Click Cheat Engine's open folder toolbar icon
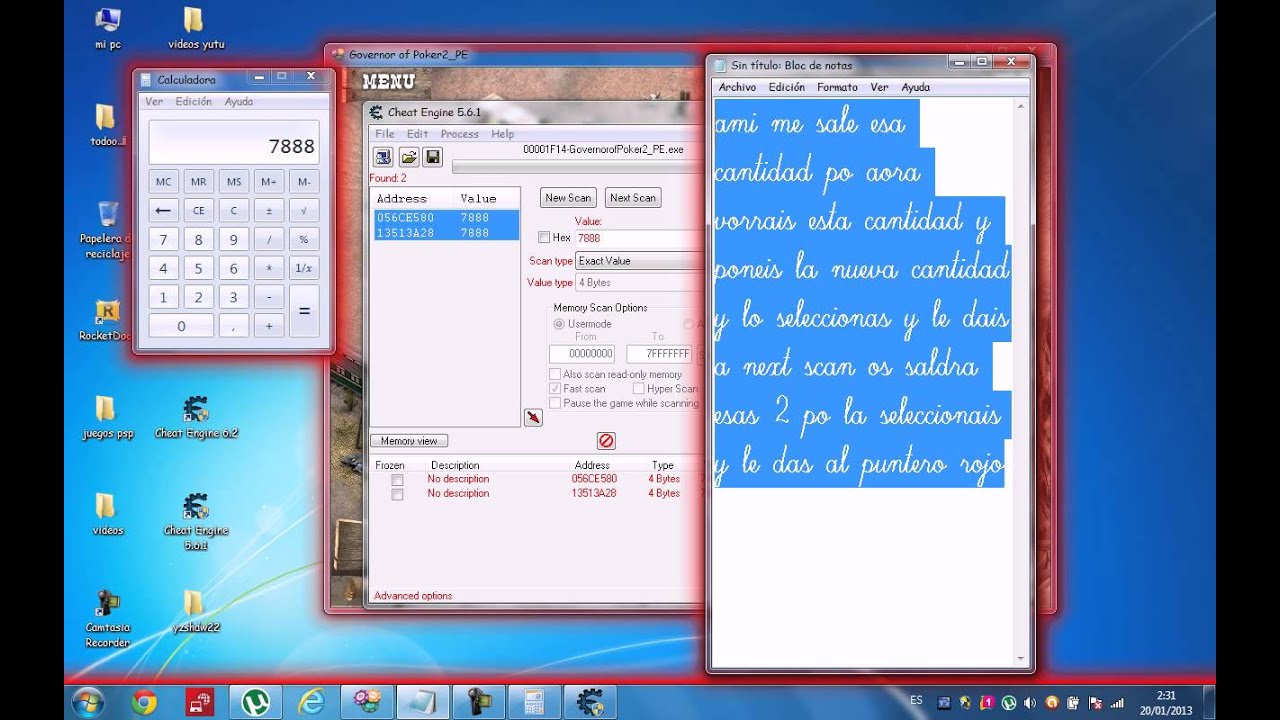Viewport: 1280px width, 720px height. (408, 157)
